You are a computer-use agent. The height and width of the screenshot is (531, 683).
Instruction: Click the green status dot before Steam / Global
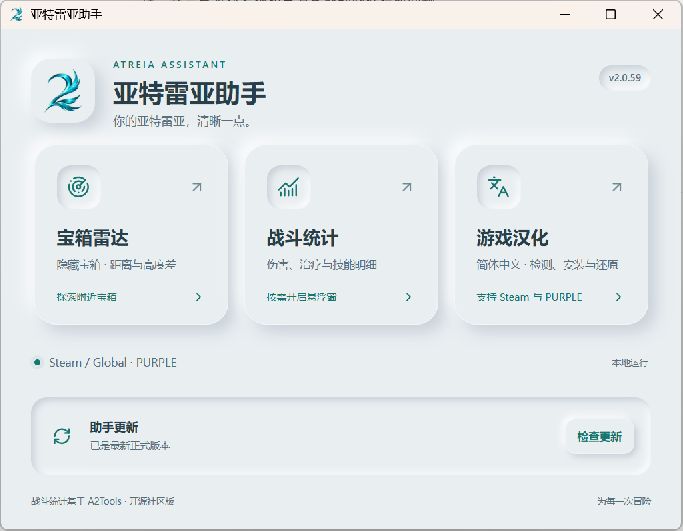tap(37, 362)
